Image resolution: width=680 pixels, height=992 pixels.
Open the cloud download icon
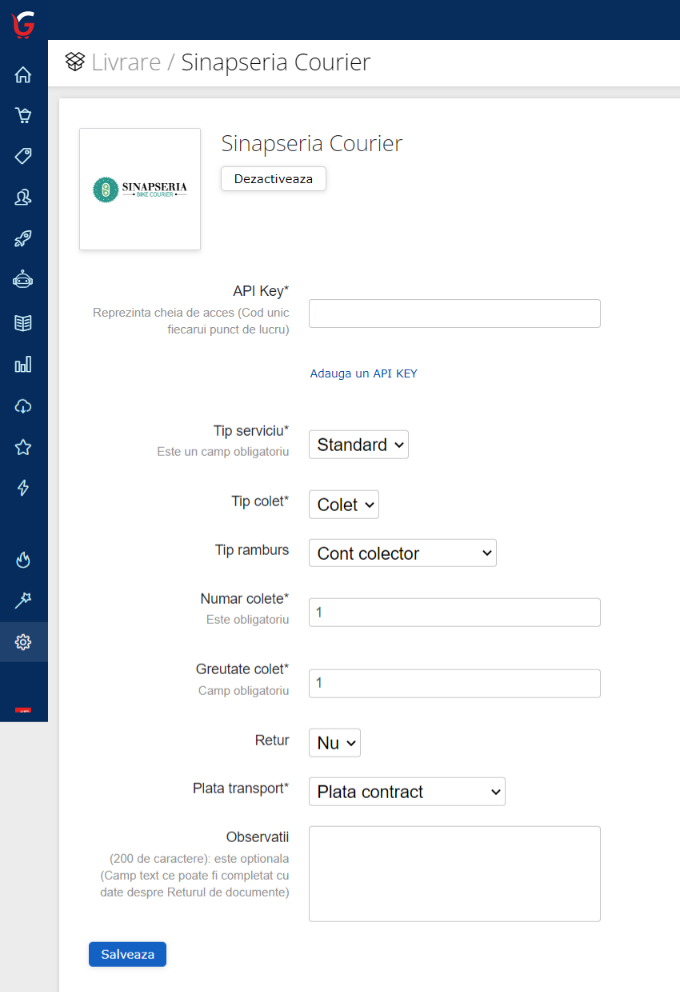pyautogui.click(x=23, y=405)
